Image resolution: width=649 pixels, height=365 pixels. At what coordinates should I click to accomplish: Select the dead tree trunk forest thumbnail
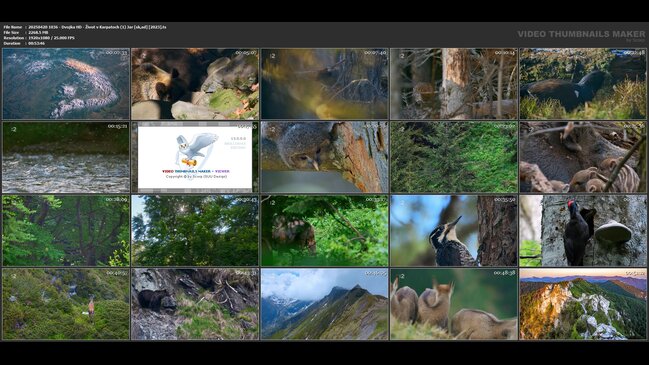454,84
